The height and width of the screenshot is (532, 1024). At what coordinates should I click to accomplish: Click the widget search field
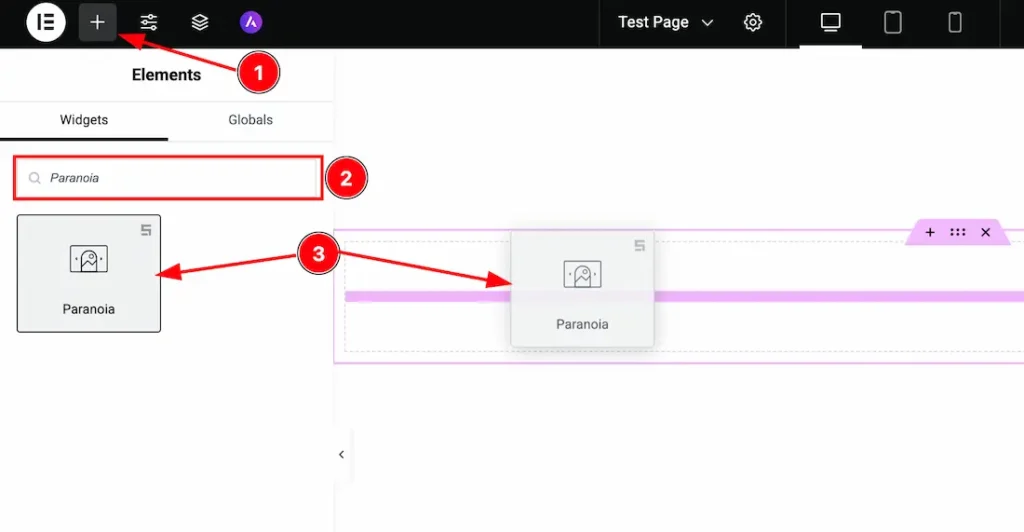coord(168,178)
